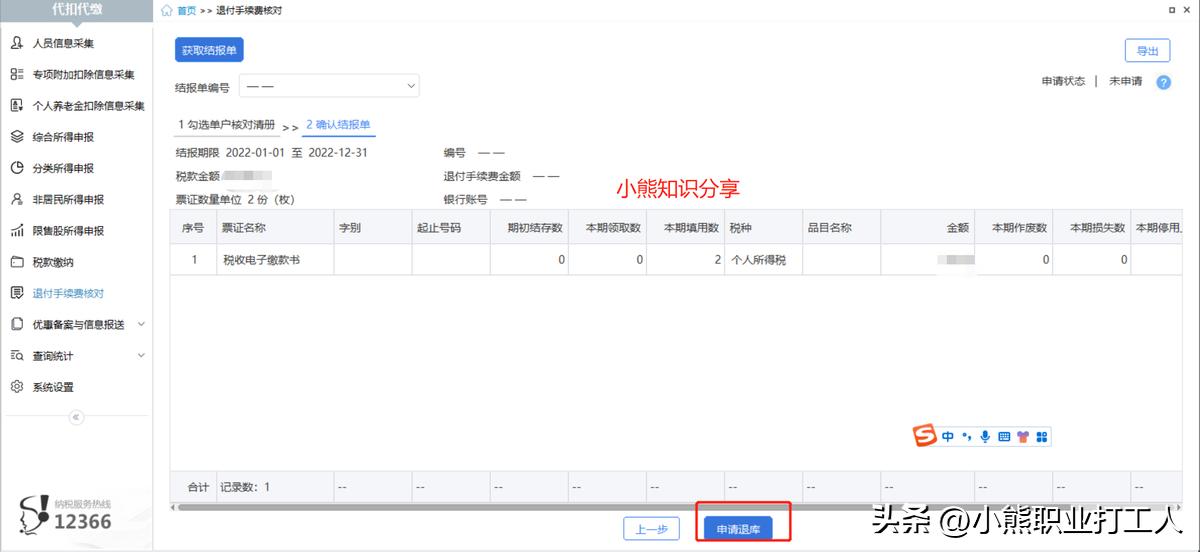Click the 专项附加扣除 list icon
The image size is (1200, 552).
coord(17,74)
